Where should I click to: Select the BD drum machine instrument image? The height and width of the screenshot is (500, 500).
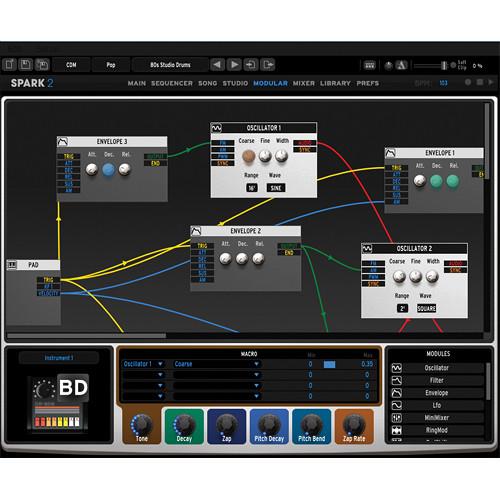[58, 404]
